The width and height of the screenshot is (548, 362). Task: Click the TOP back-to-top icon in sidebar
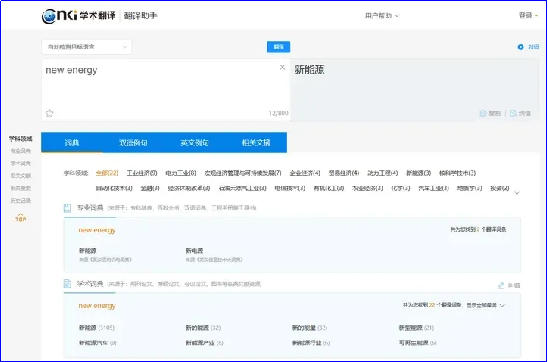click(21, 218)
